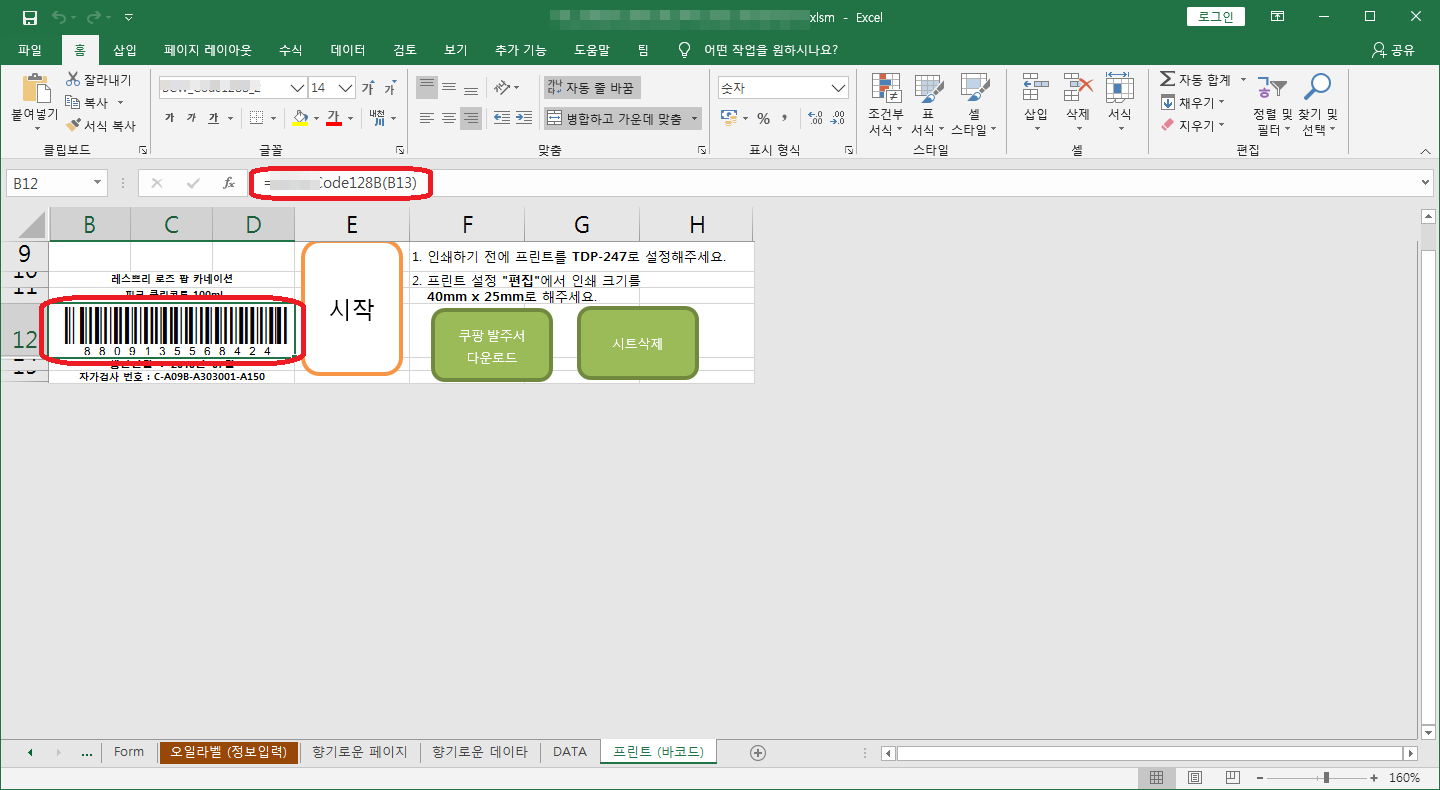Image resolution: width=1440 pixels, height=790 pixels.
Task: Open the font size dropdown
Action: (x=348, y=88)
